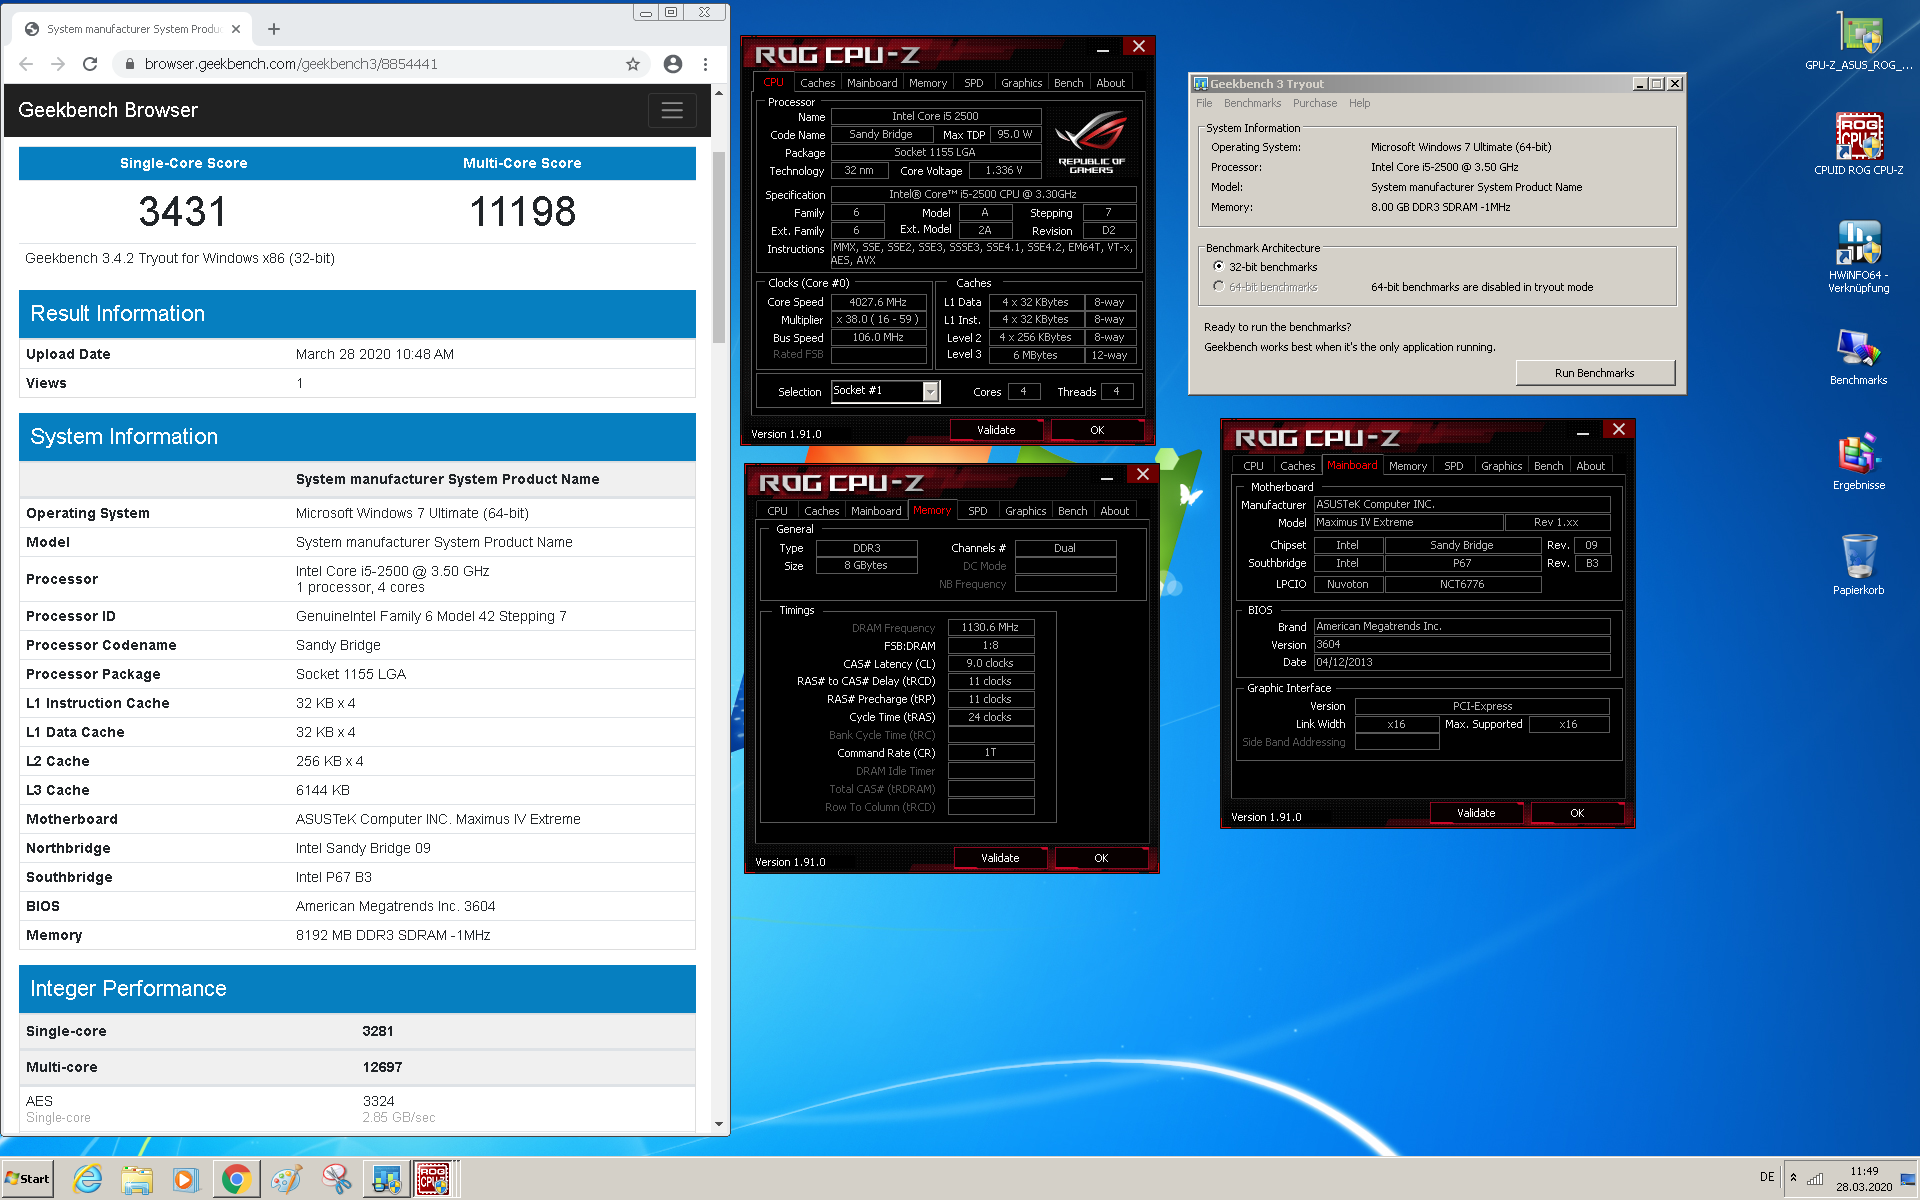Viewport: 1920px width, 1200px height.
Task: Select 32-bit benchmarks radio button
Action: coord(1218,266)
